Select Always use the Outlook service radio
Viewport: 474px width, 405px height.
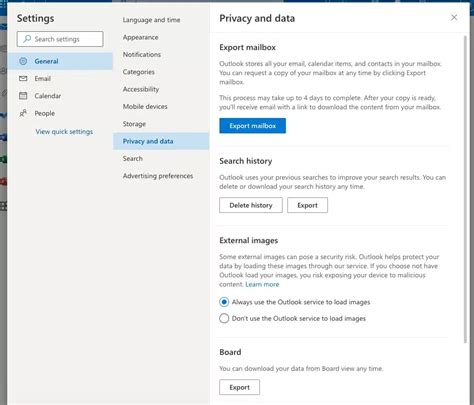(x=224, y=302)
